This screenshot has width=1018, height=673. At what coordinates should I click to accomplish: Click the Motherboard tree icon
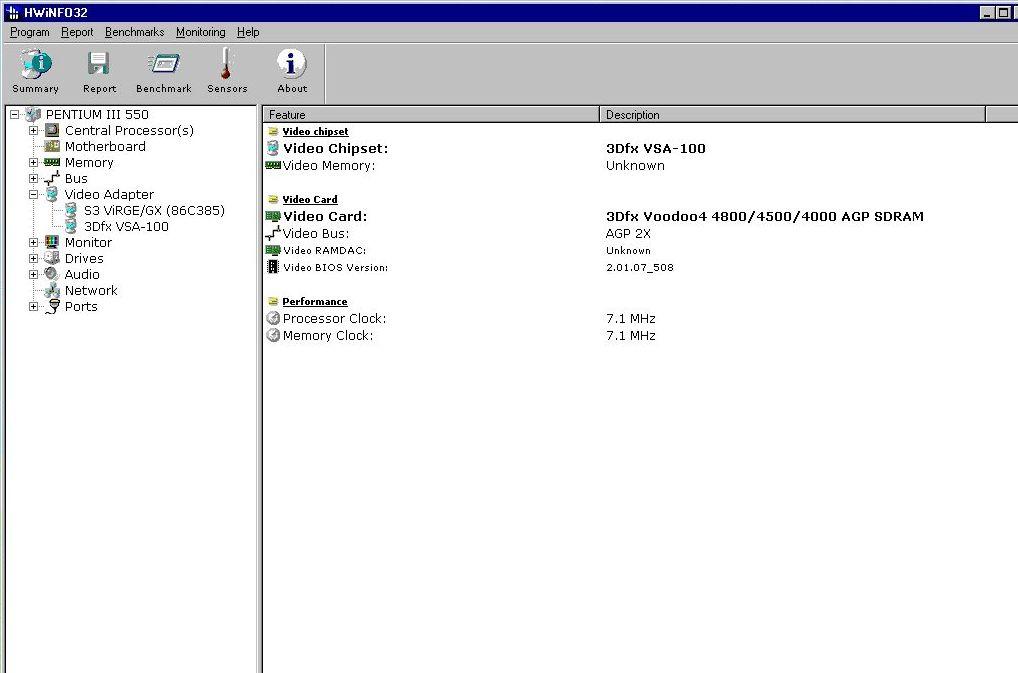(52, 146)
